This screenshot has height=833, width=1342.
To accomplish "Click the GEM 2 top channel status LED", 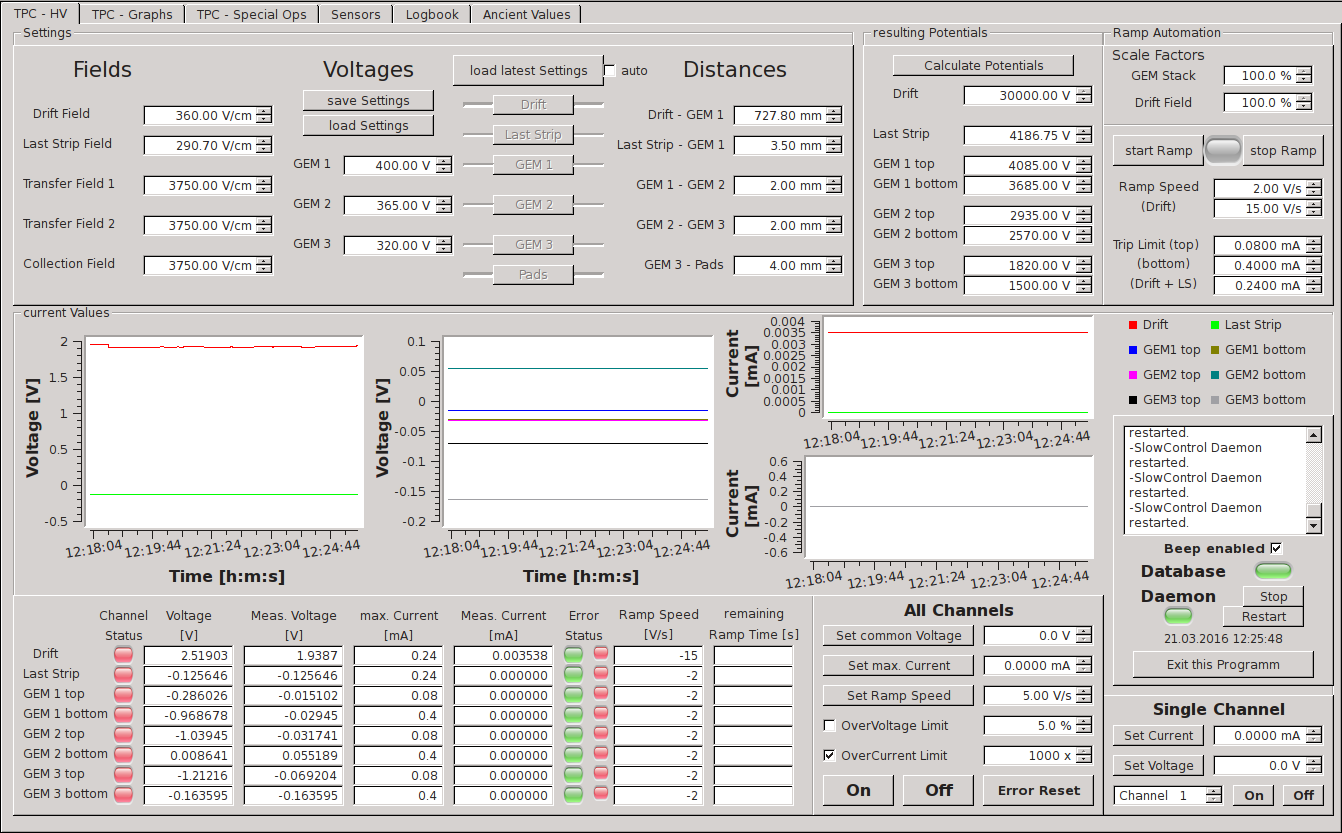I will coord(123,734).
